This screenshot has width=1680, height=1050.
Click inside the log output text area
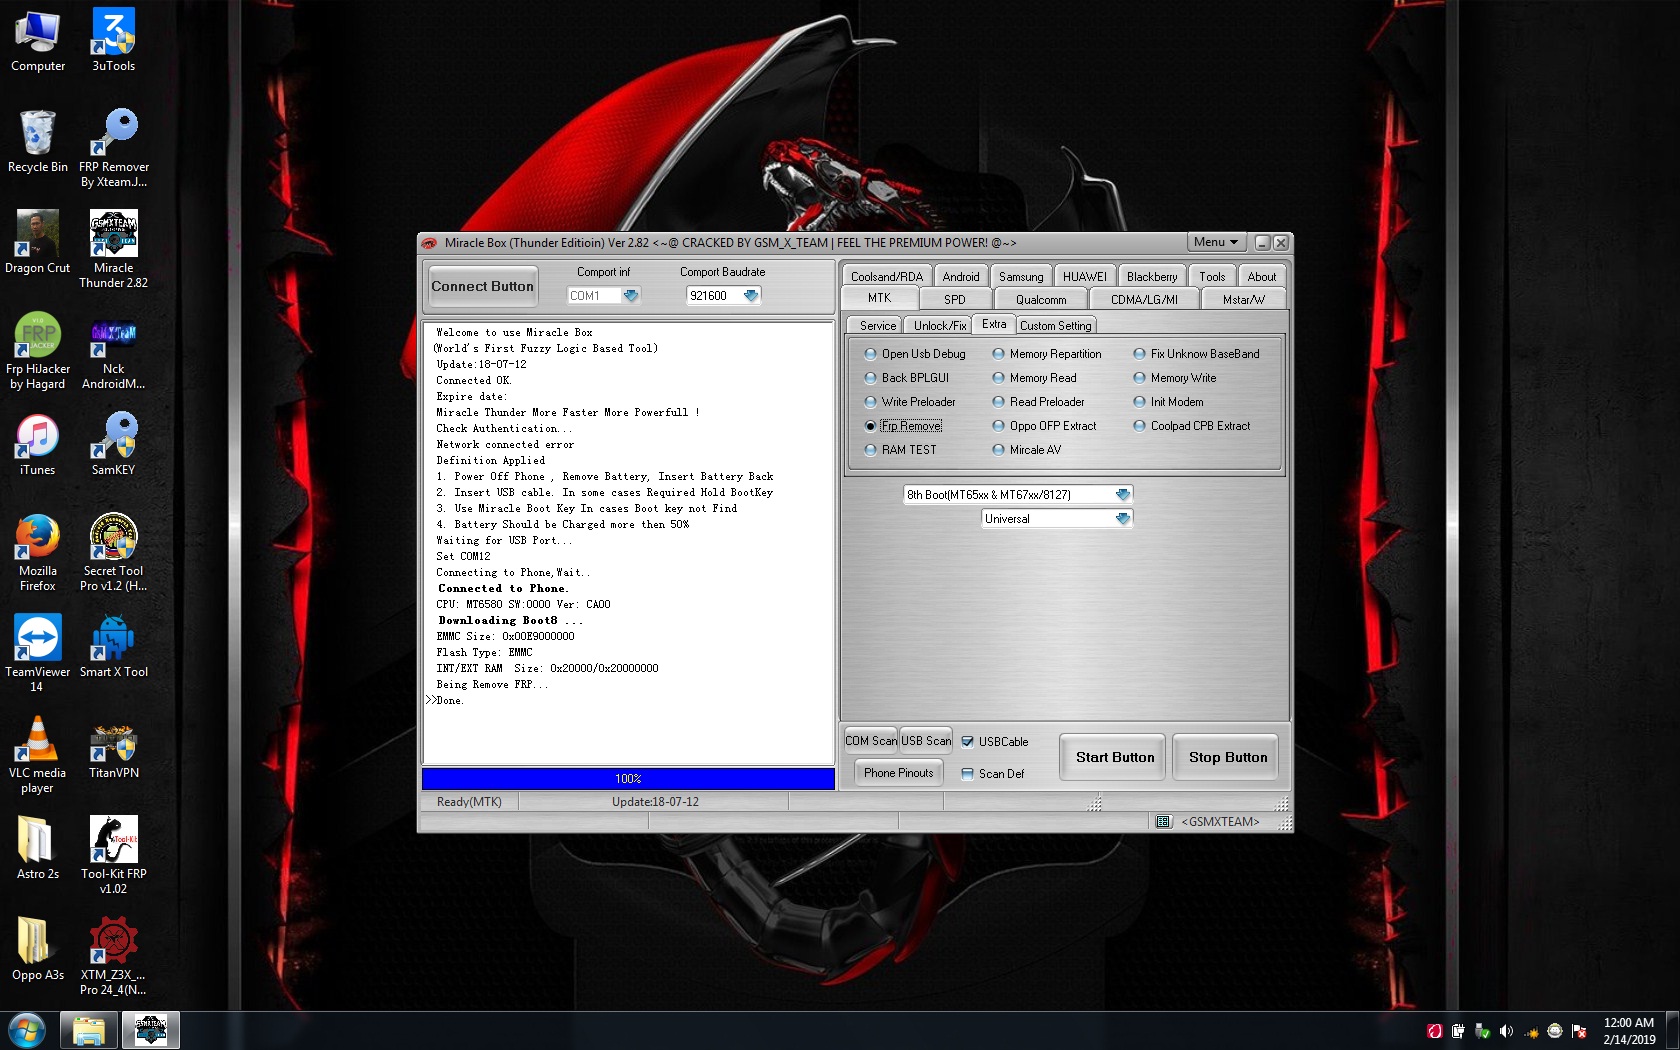(628, 543)
